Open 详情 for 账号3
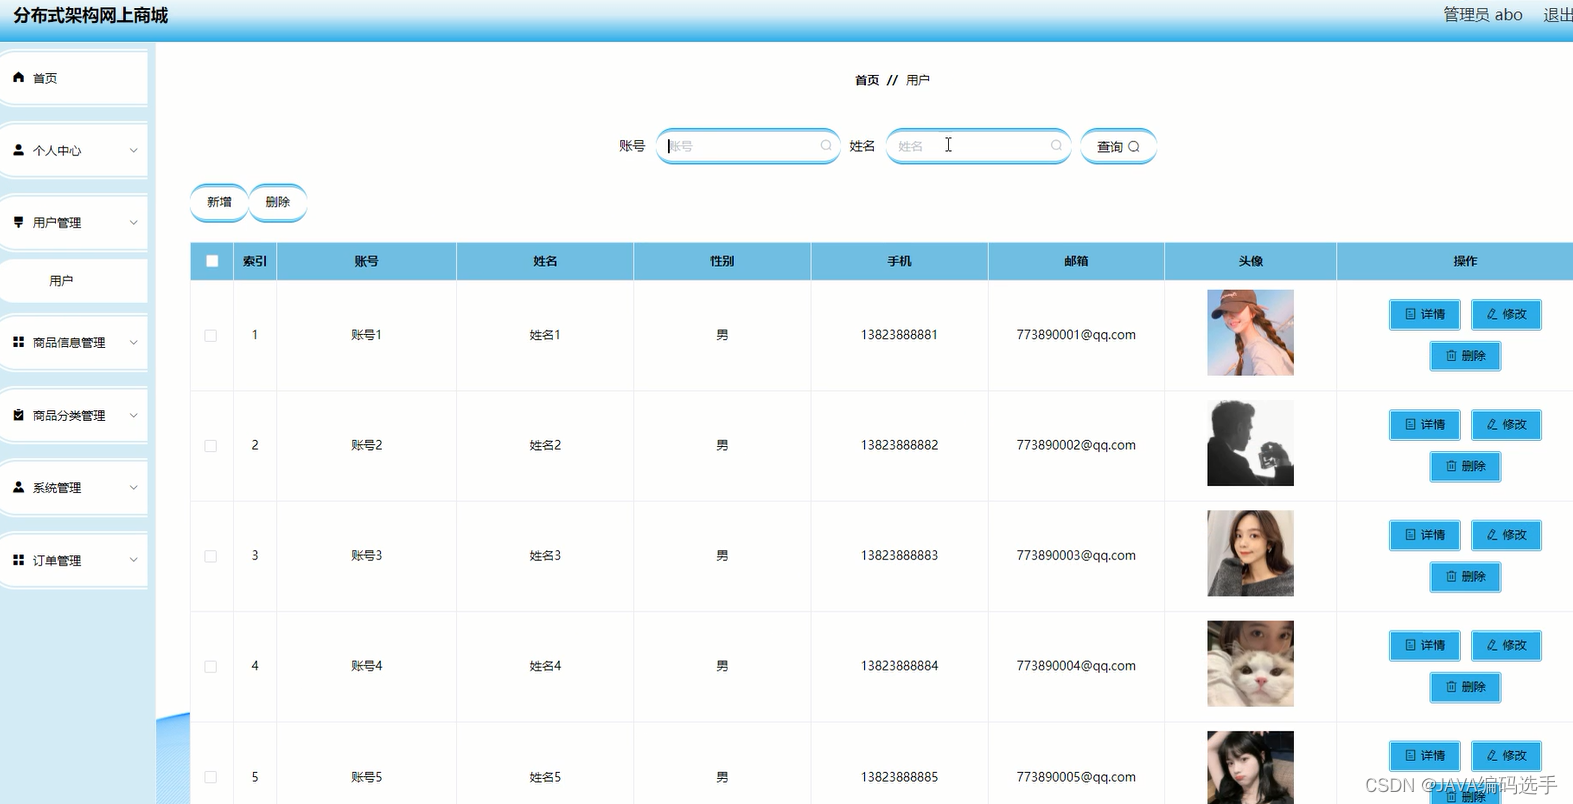 (x=1424, y=535)
